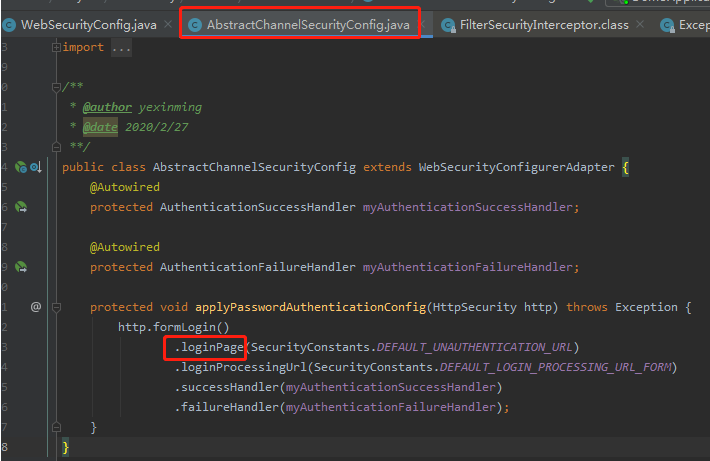Click the folded import ellipsis
The image size is (710, 461).
tap(122, 48)
